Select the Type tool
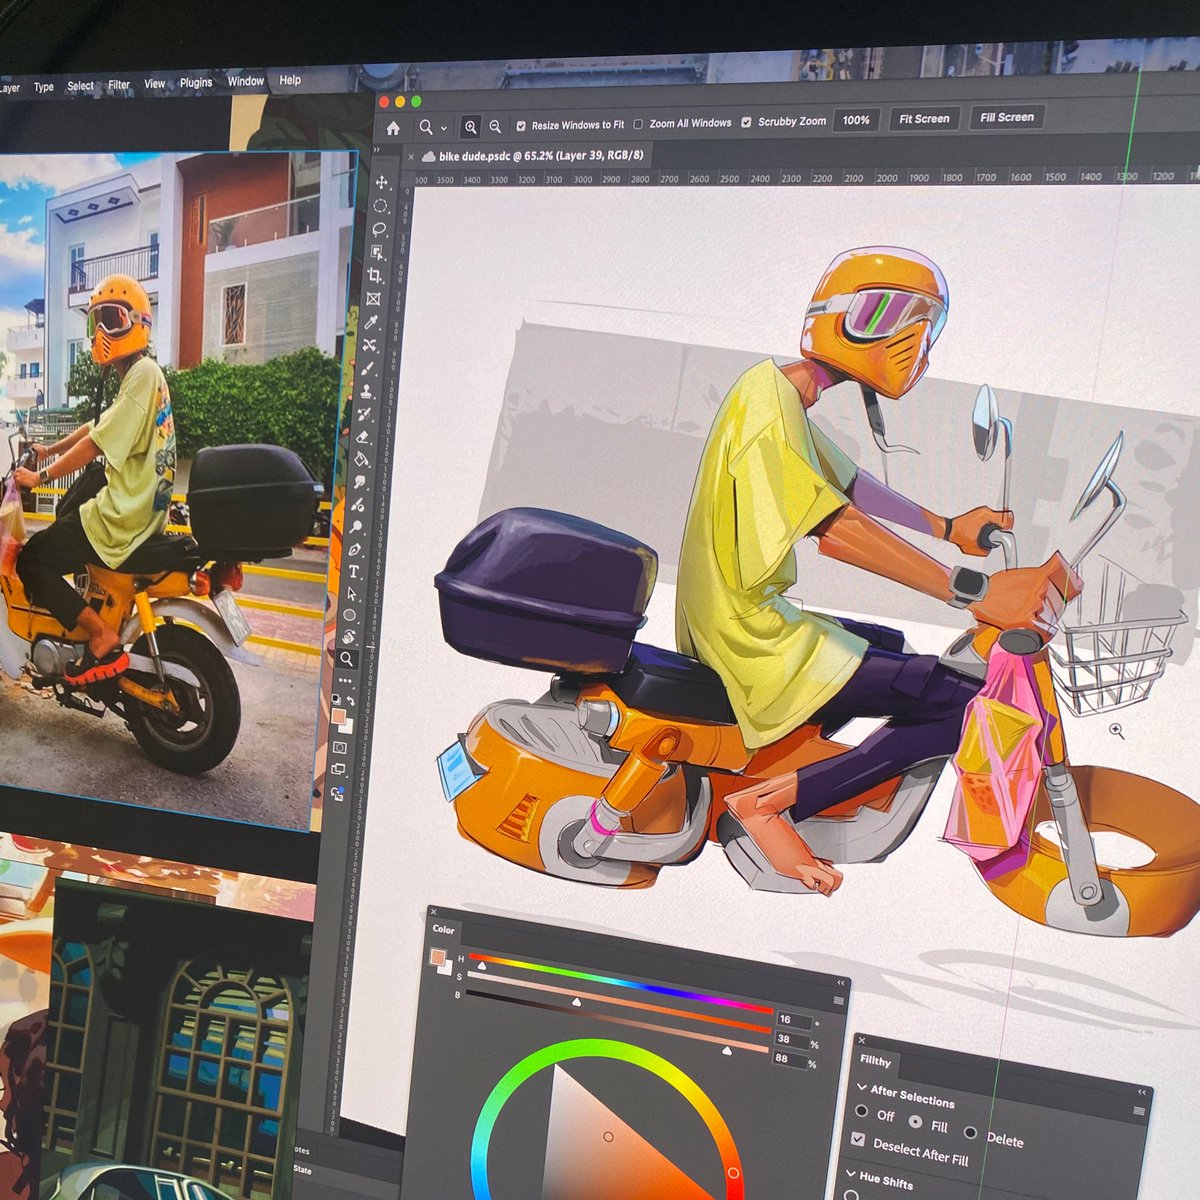This screenshot has height=1200, width=1200. pos(353,571)
